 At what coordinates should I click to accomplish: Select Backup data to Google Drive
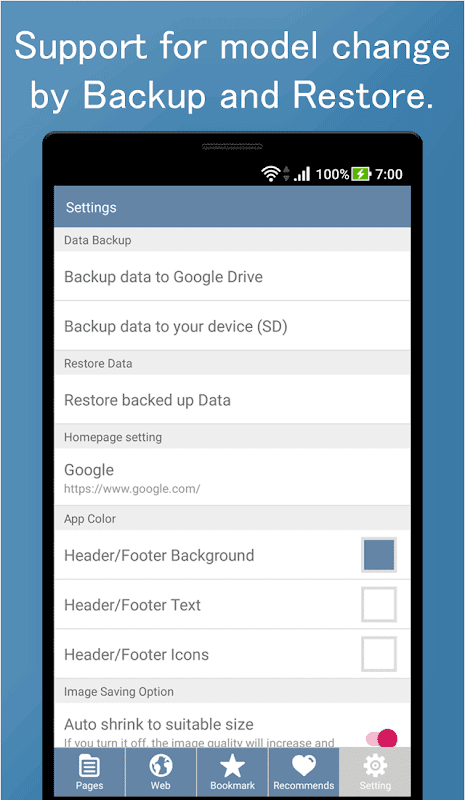[x=232, y=277]
